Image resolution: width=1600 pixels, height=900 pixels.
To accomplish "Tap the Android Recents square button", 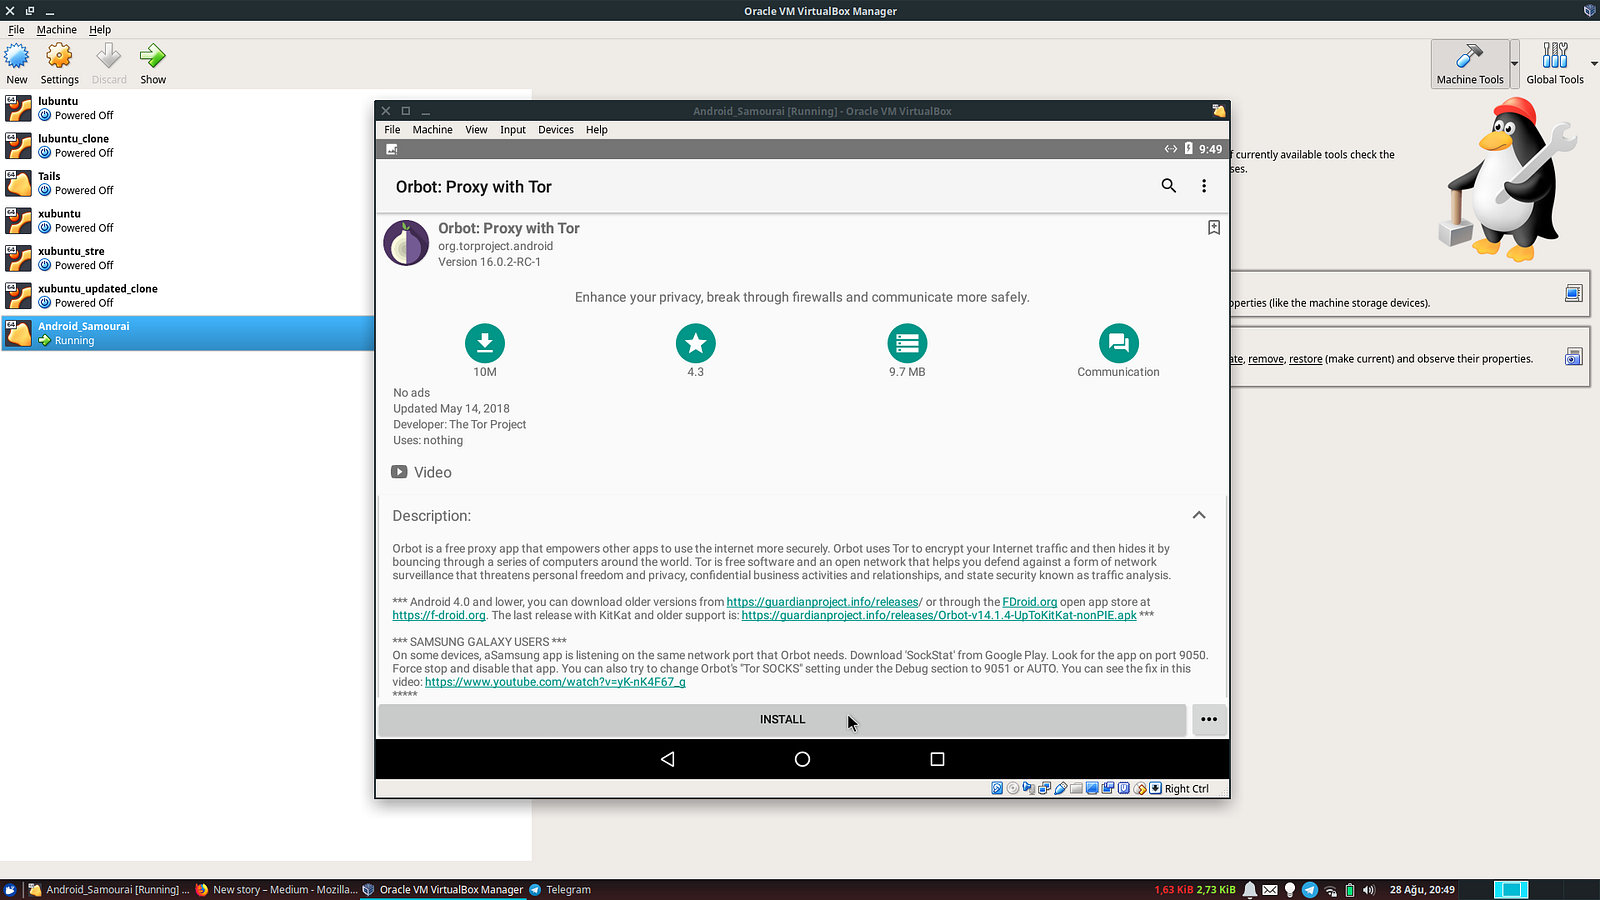I will click(937, 759).
